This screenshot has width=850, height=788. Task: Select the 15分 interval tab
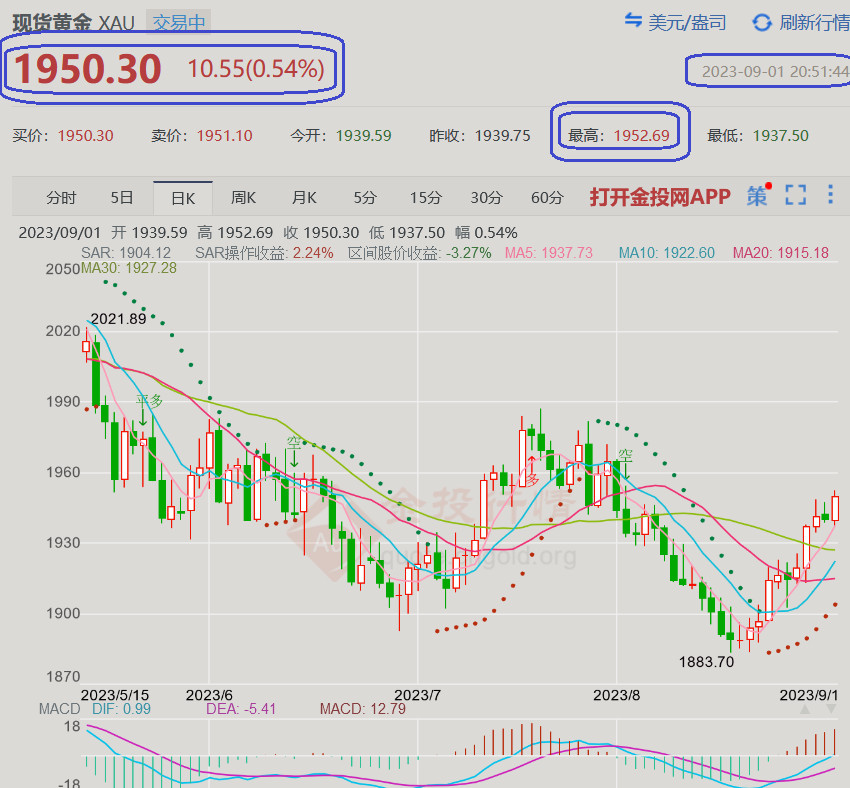click(x=425, y=198)
